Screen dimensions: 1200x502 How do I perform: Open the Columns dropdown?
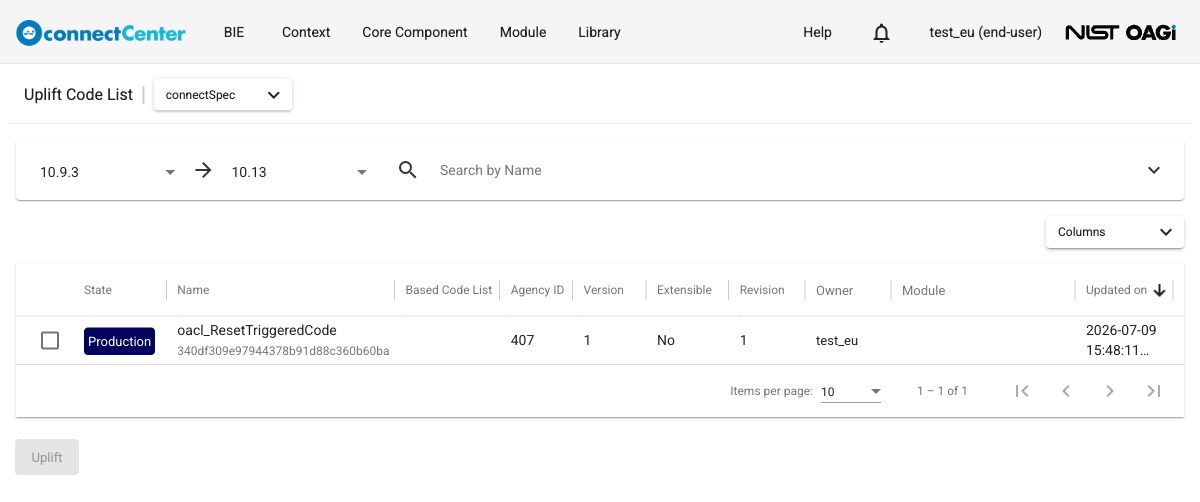coord(1115,232)
